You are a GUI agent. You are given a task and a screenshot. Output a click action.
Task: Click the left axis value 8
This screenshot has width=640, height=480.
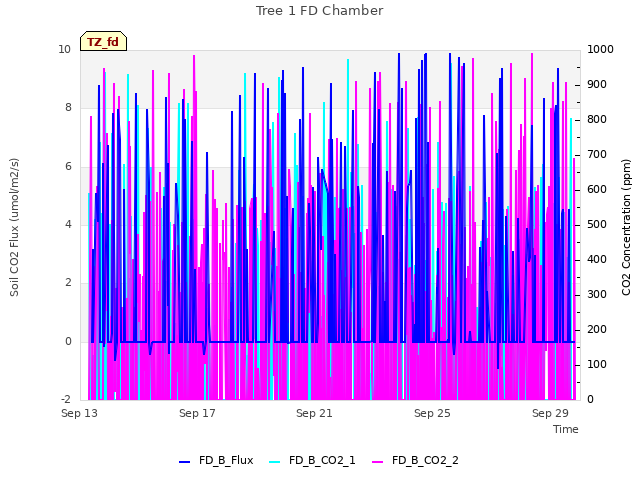pos(68,107)
